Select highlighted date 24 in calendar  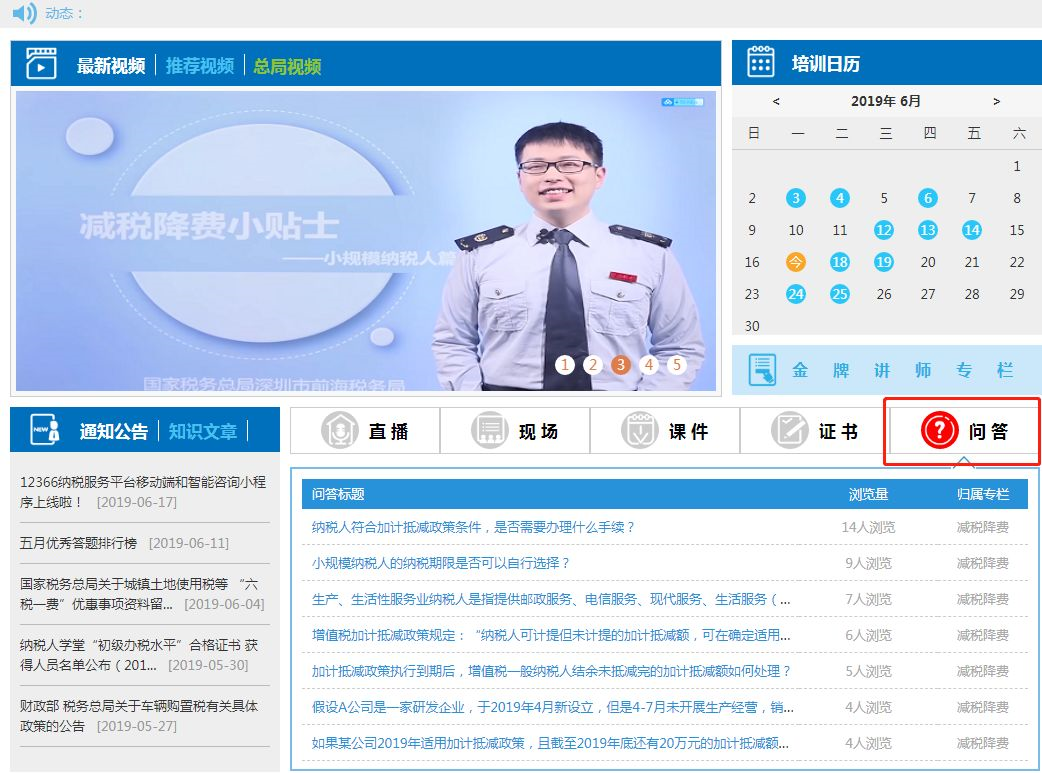click(796, 294)
